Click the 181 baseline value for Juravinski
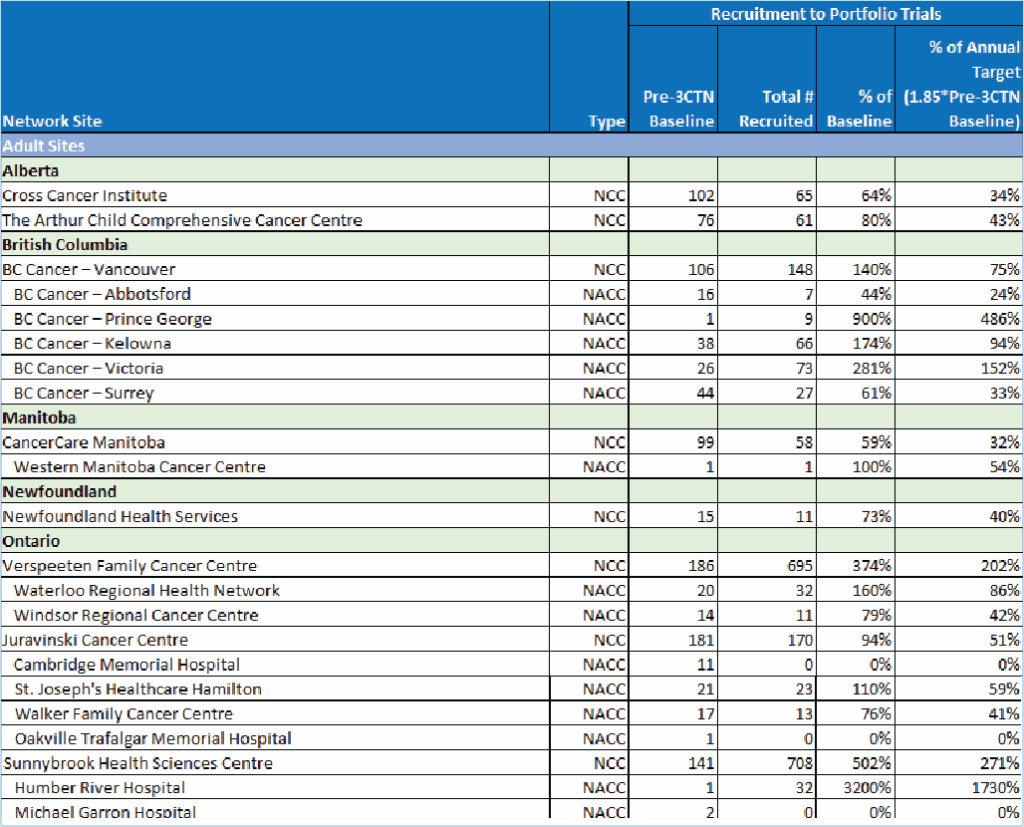Image resolution: width=1024 pixels, height=827 pixels. point(701,640)
